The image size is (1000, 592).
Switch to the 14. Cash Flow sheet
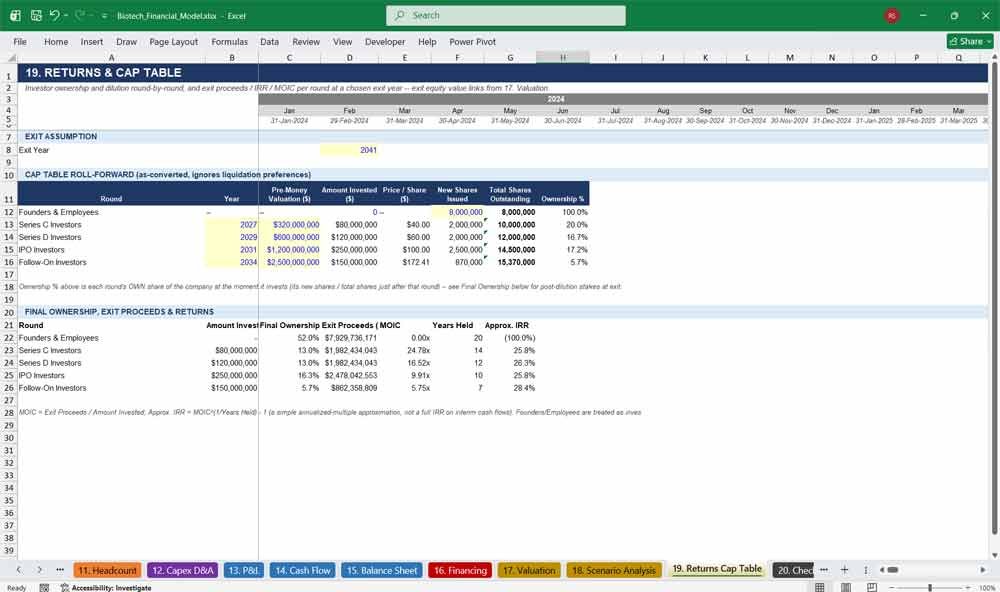303,570
